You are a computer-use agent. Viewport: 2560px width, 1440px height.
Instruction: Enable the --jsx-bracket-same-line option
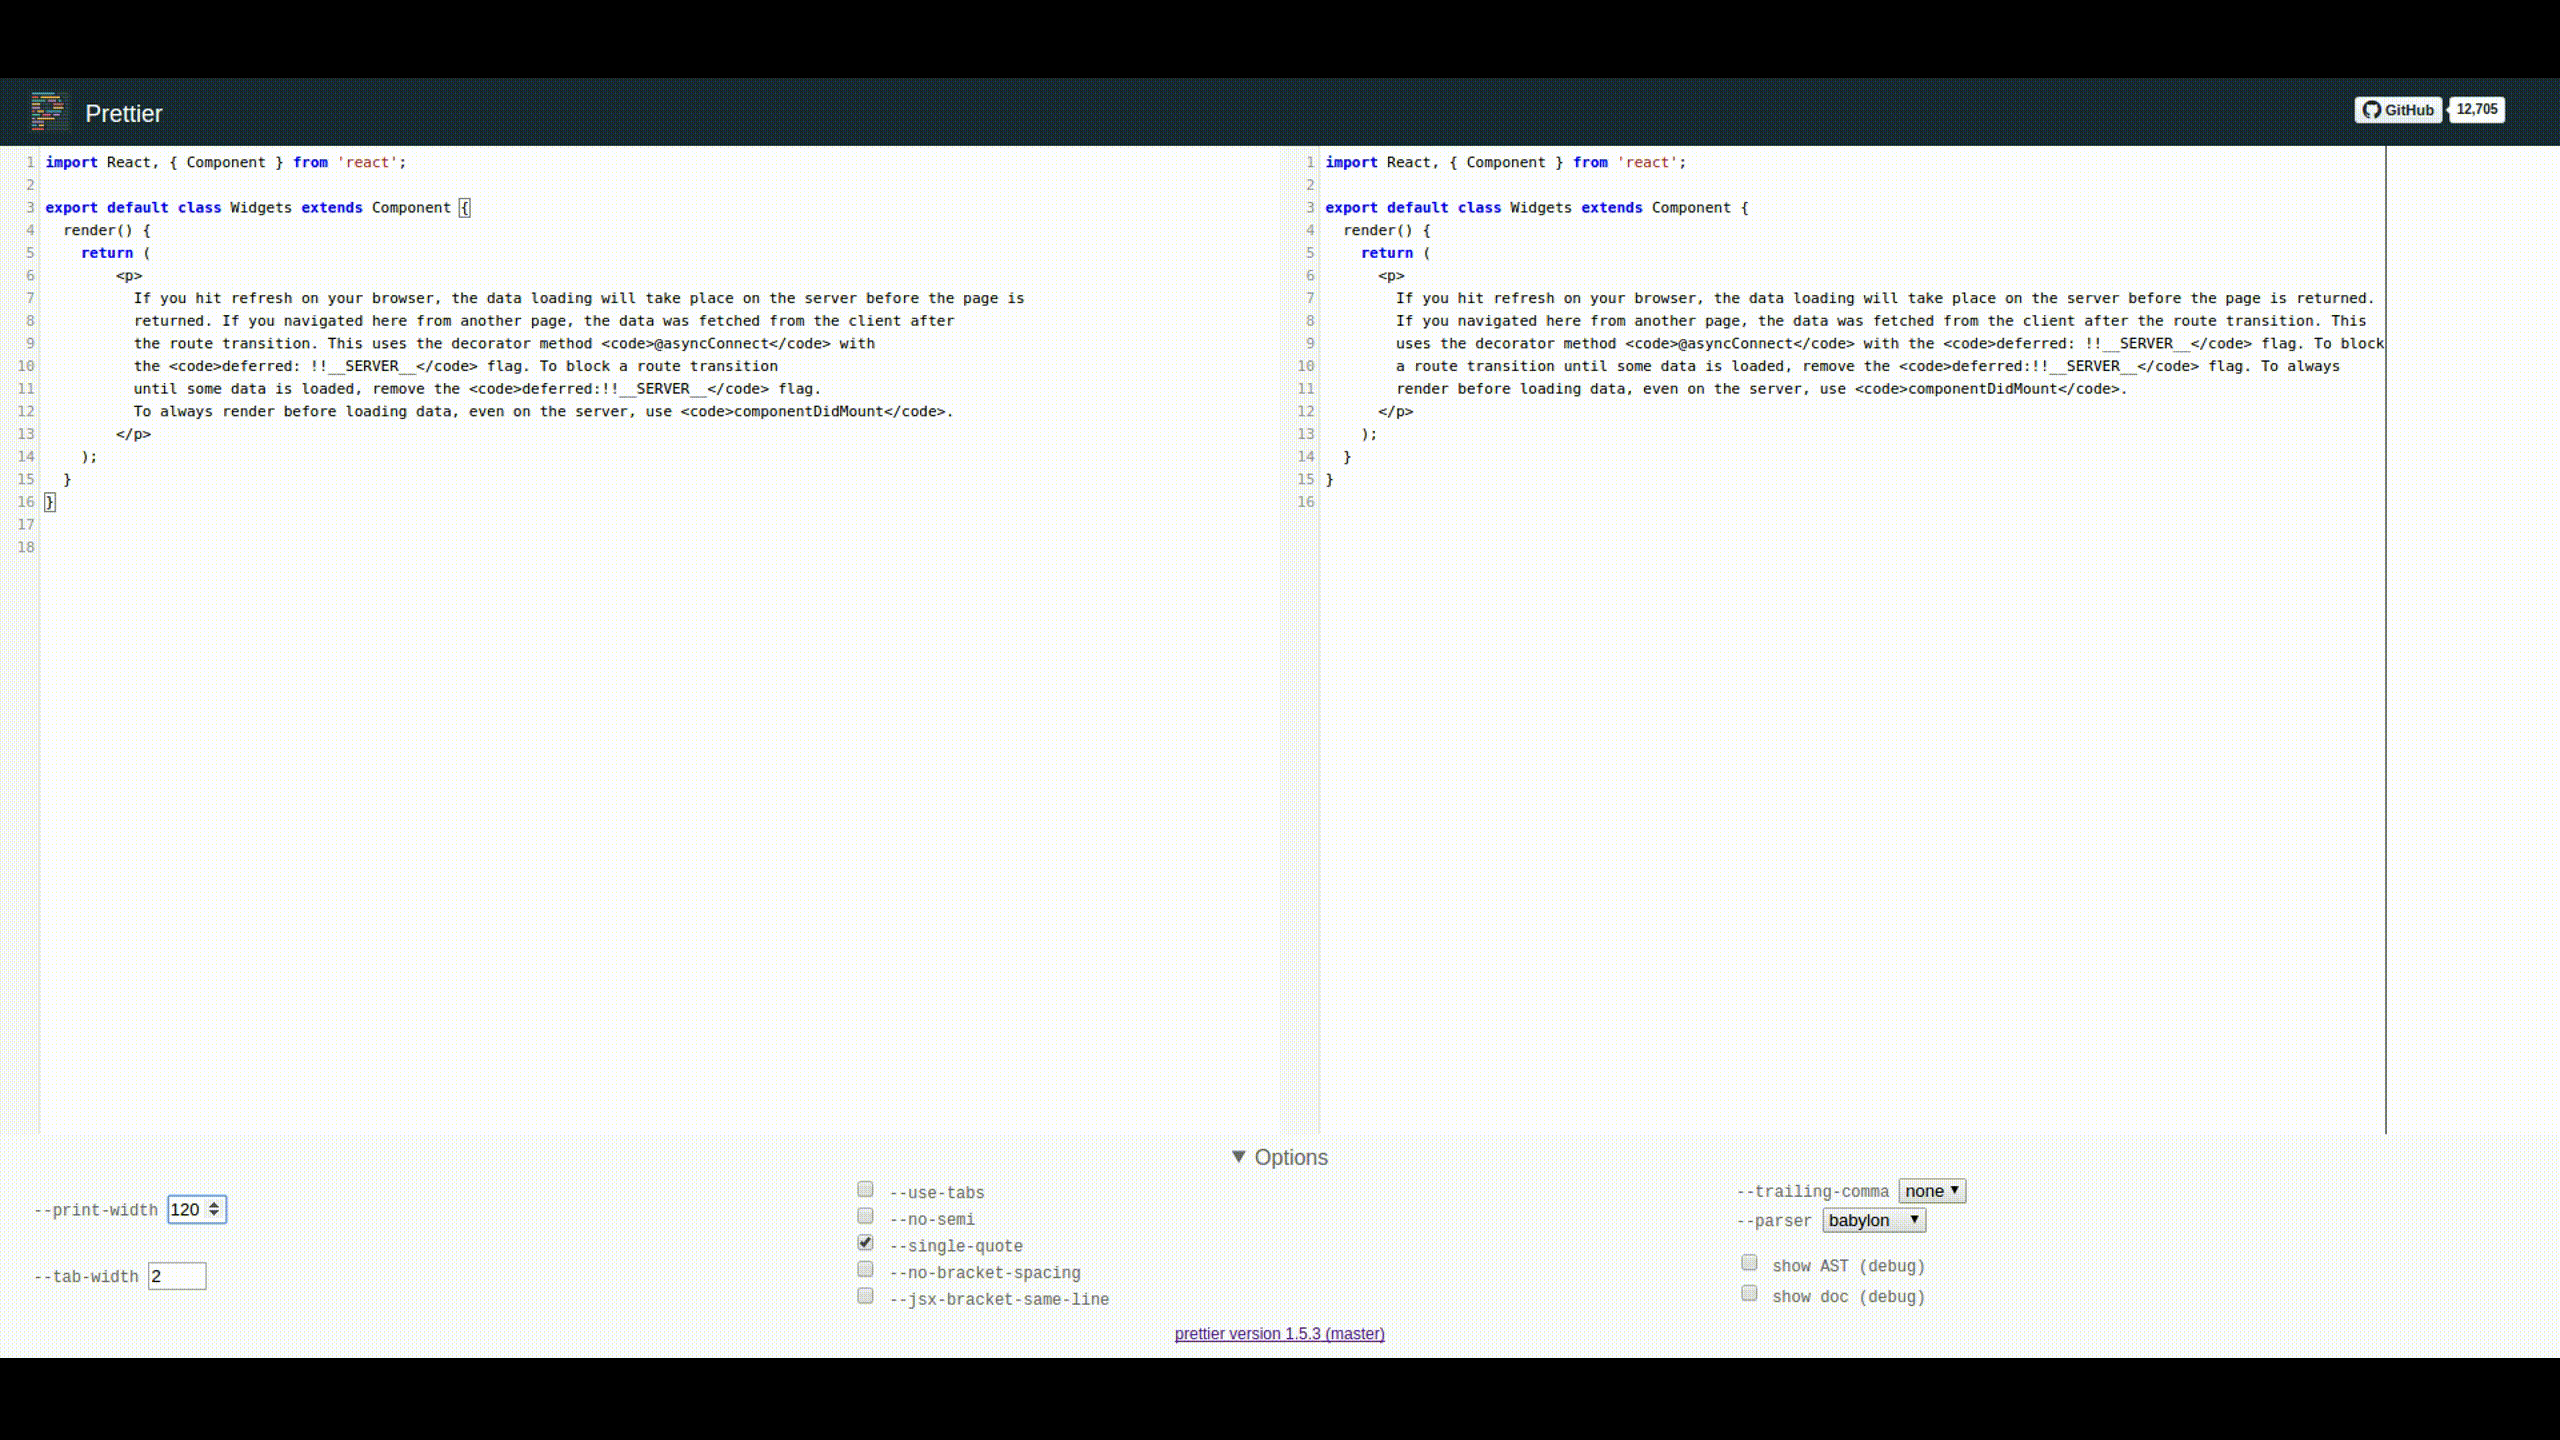[x=864, y=1296]
